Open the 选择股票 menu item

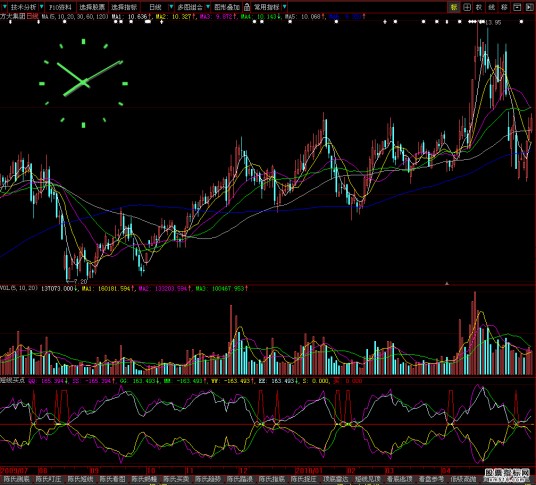(92, 7)
